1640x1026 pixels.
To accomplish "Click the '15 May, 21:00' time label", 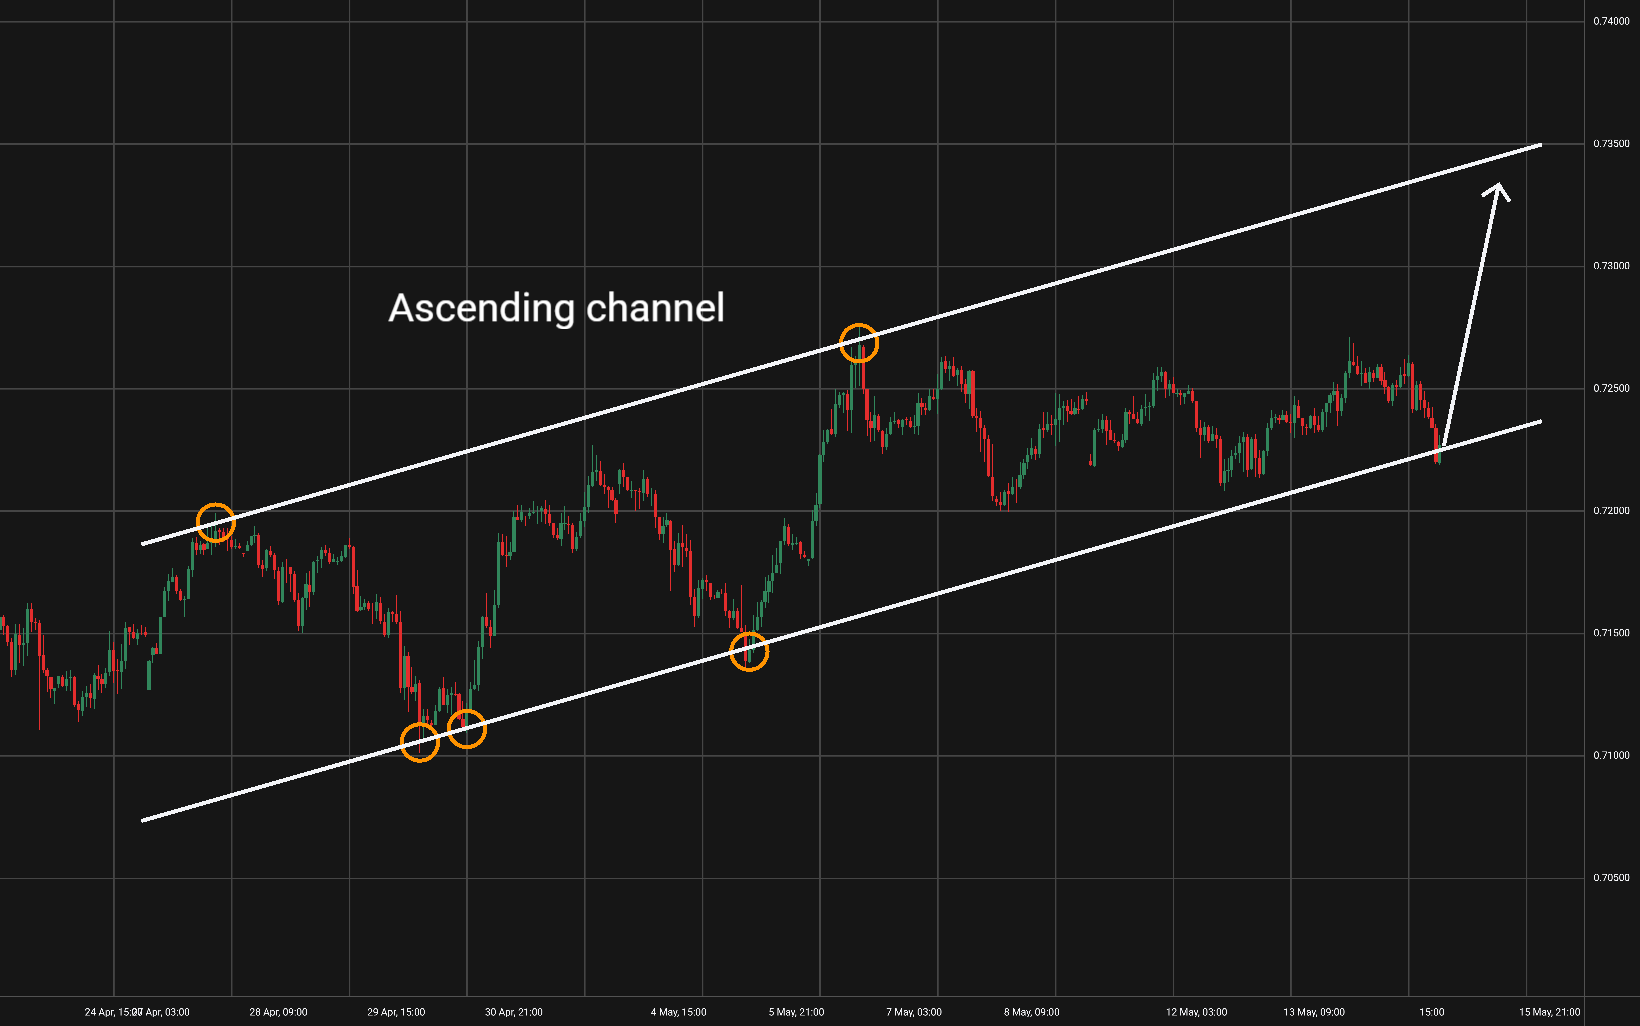I will [x=1550, y=1012].
